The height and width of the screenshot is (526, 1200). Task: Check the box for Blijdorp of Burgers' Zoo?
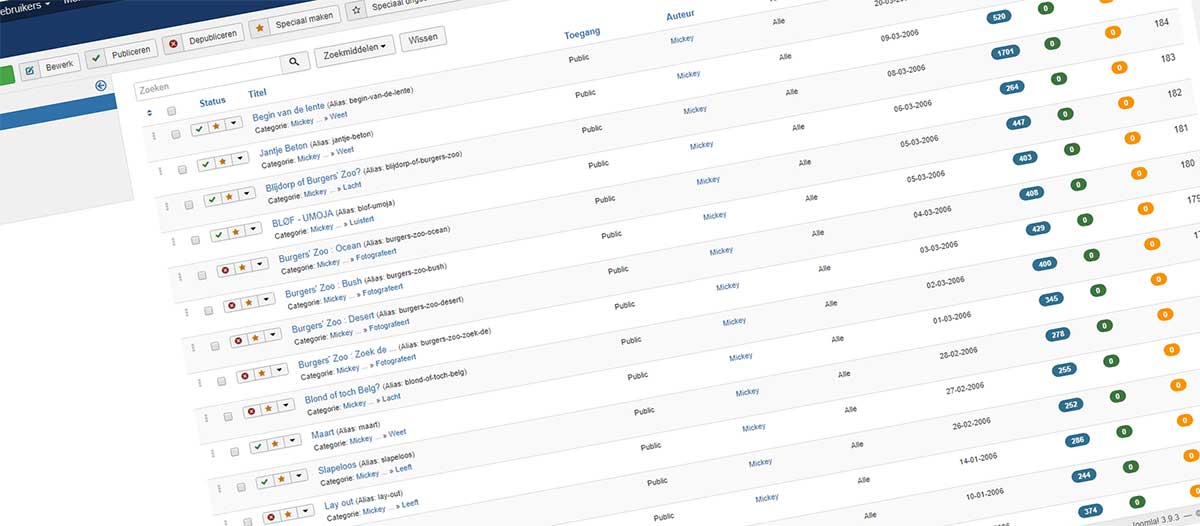click(x=188, y=205)
